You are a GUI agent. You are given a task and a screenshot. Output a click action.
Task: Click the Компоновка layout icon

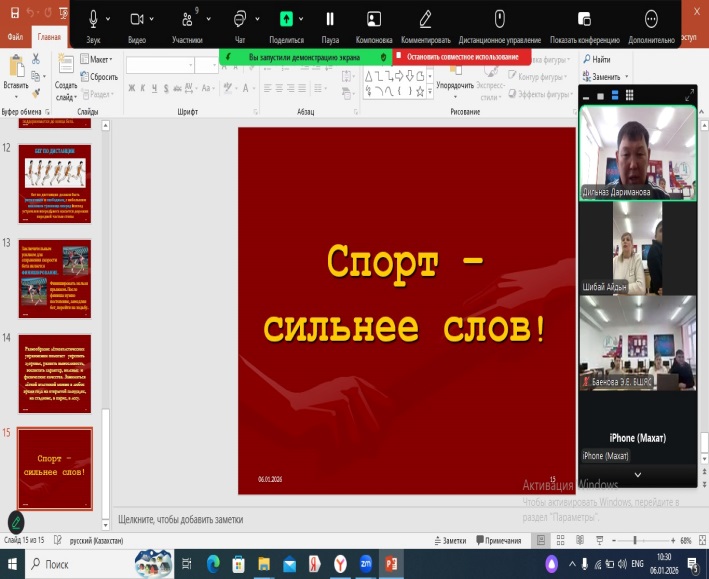click(373, 20)
